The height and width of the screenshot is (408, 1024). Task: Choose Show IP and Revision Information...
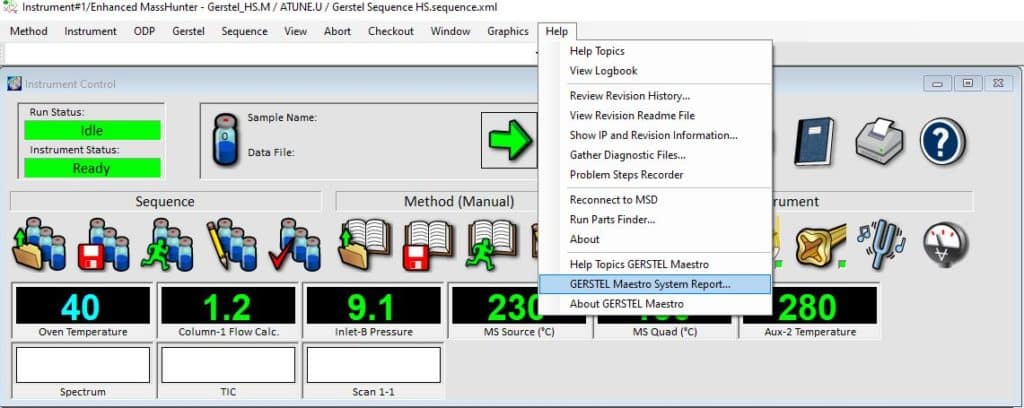click(x=654, y=135)
